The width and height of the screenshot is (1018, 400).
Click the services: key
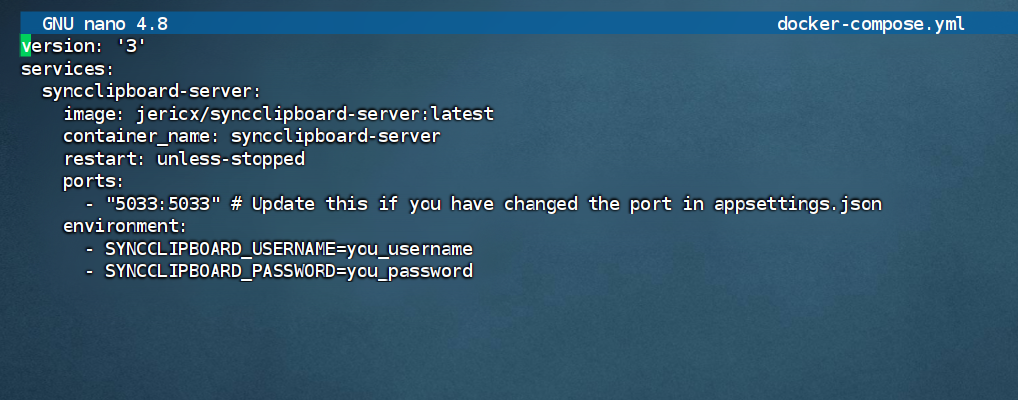point(68,69)
